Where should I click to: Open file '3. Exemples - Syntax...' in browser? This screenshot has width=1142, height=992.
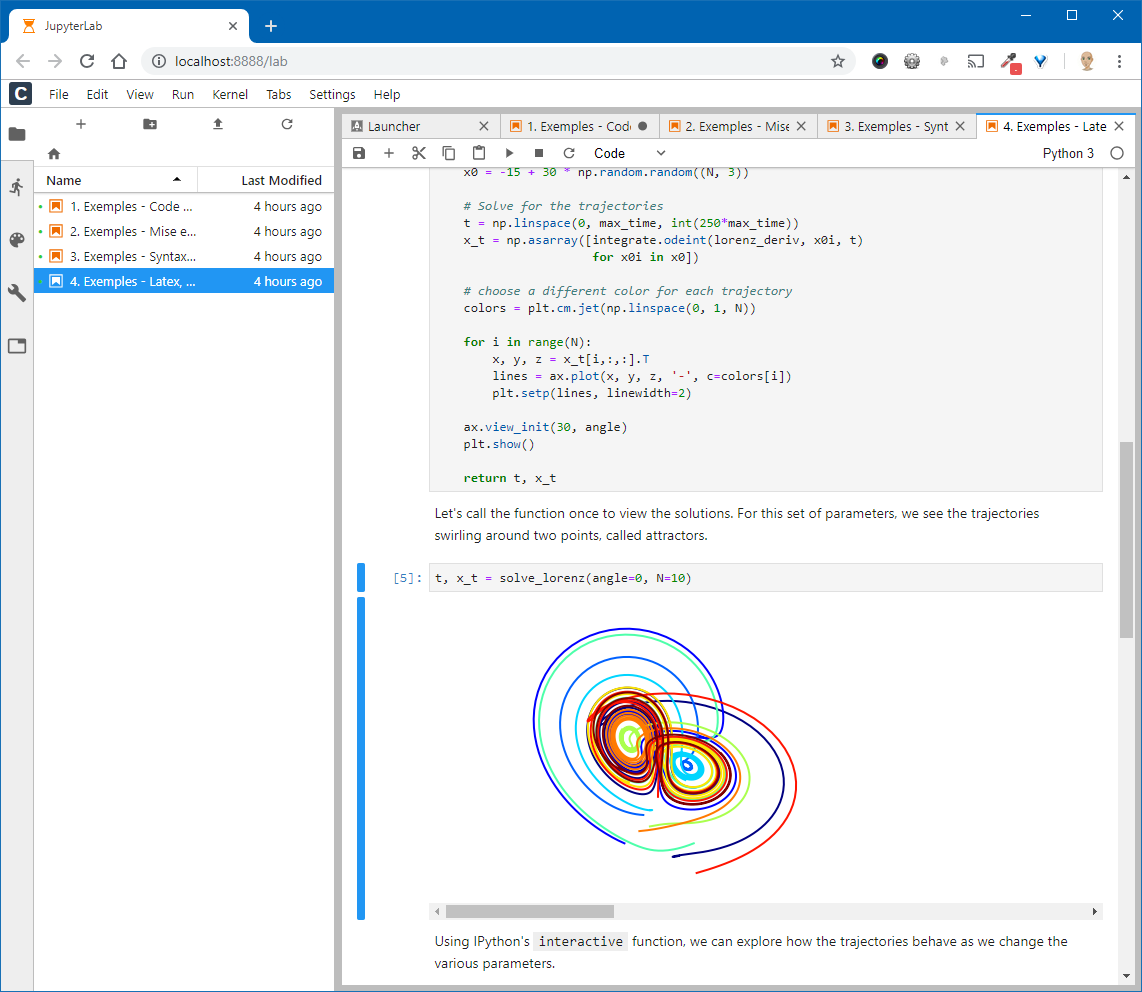[x=132, y=256]
